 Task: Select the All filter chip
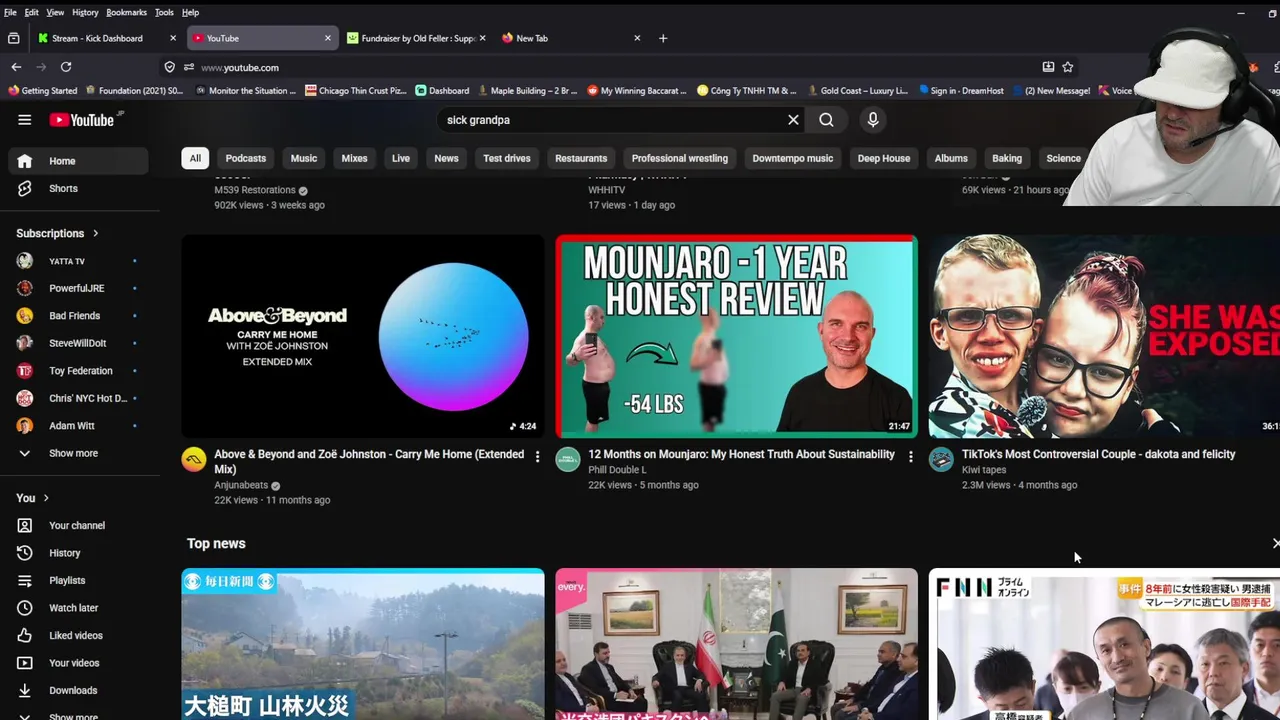195,158
